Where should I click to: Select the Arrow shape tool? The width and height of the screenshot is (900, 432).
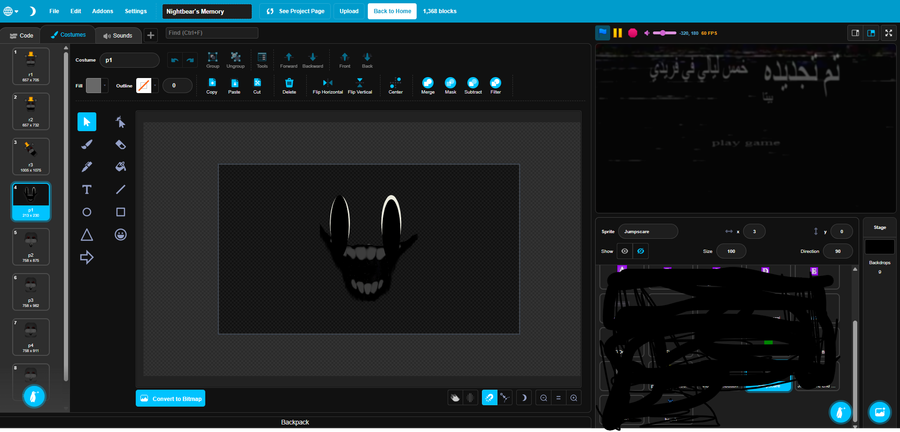coord(87,258)
